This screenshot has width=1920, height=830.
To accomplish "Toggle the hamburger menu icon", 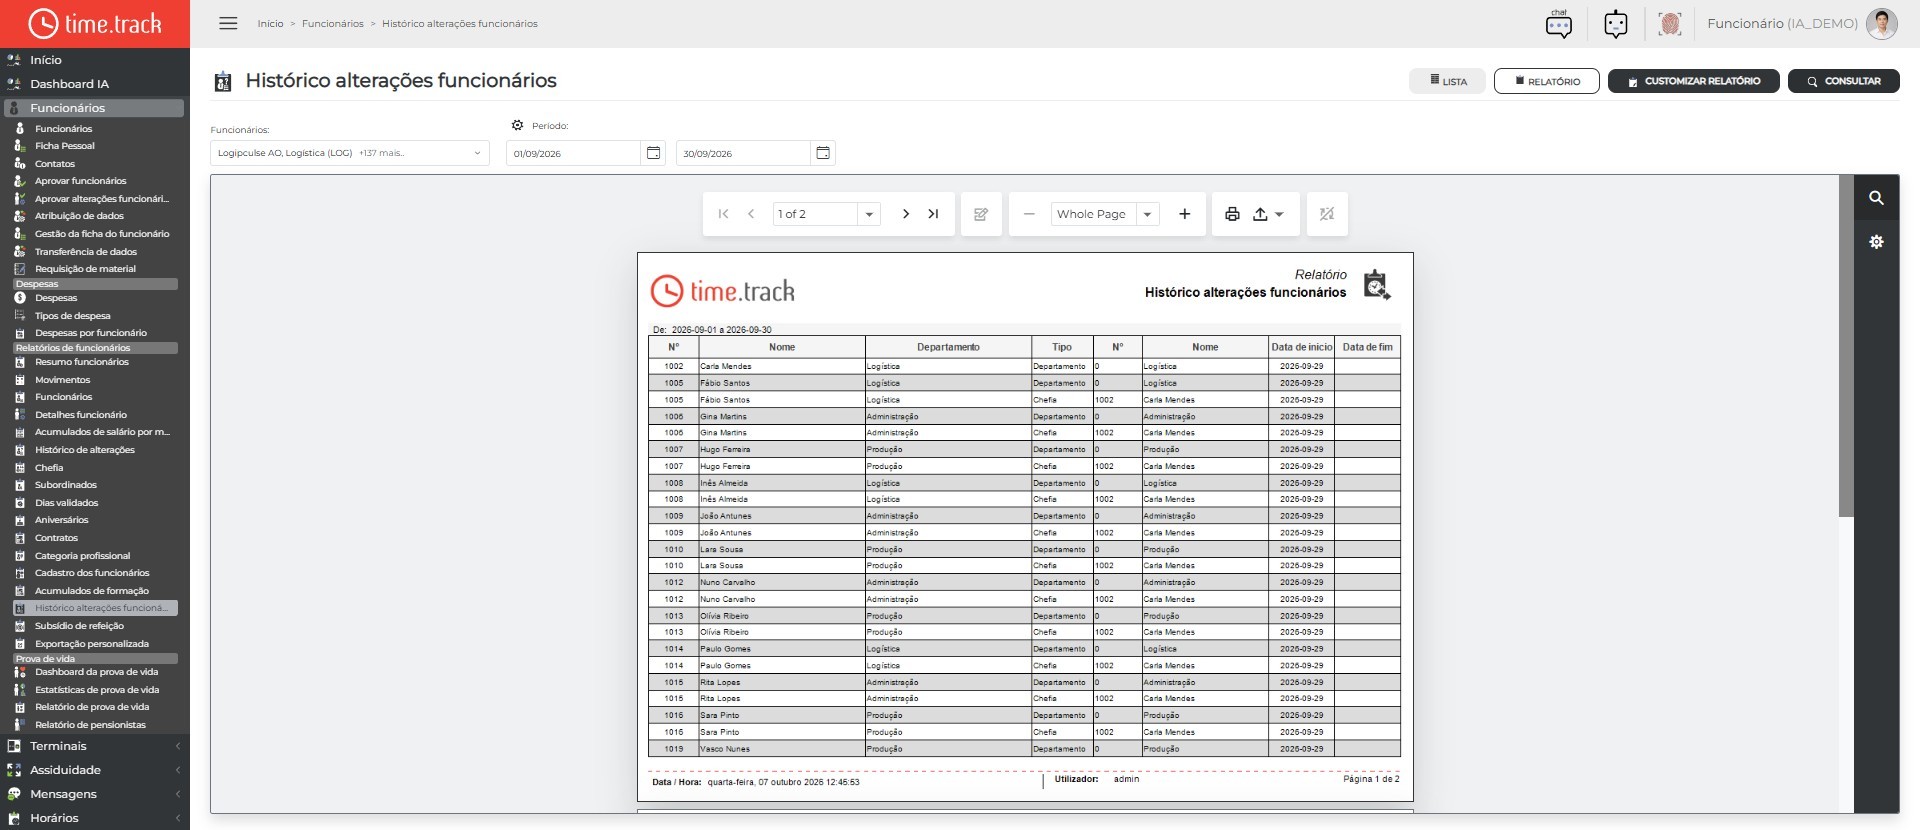I will point(228,23).
